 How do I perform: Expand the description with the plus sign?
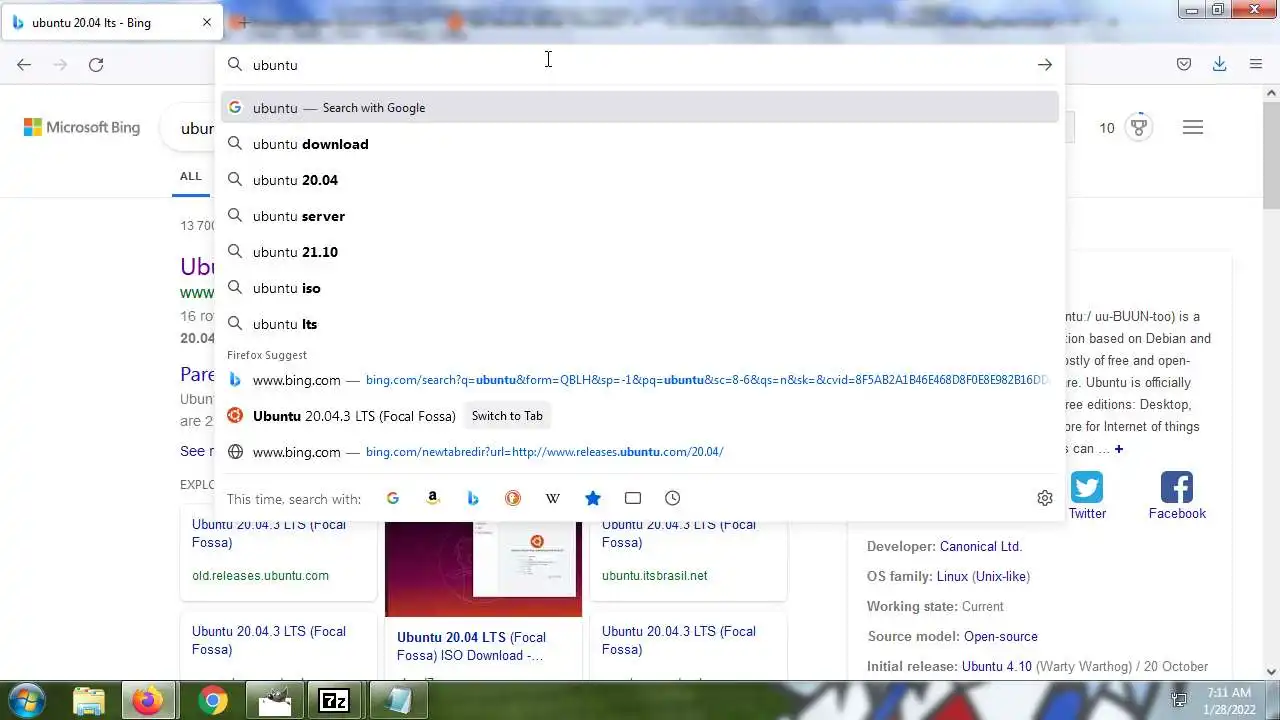click(1119, 449)
